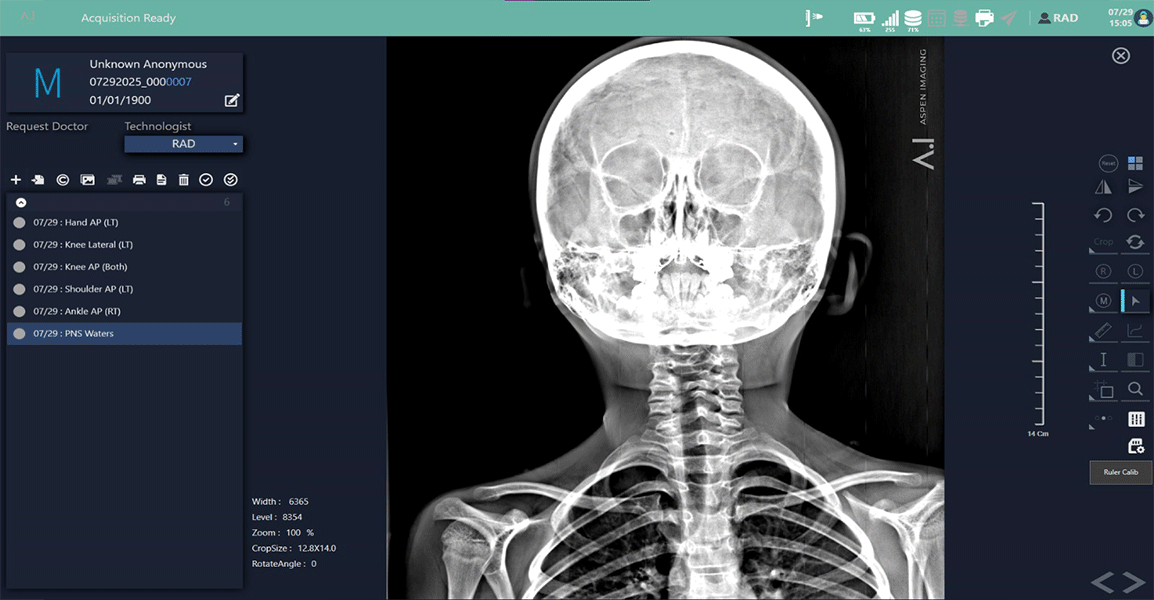Expand the grid layout options

point(1135,161)
